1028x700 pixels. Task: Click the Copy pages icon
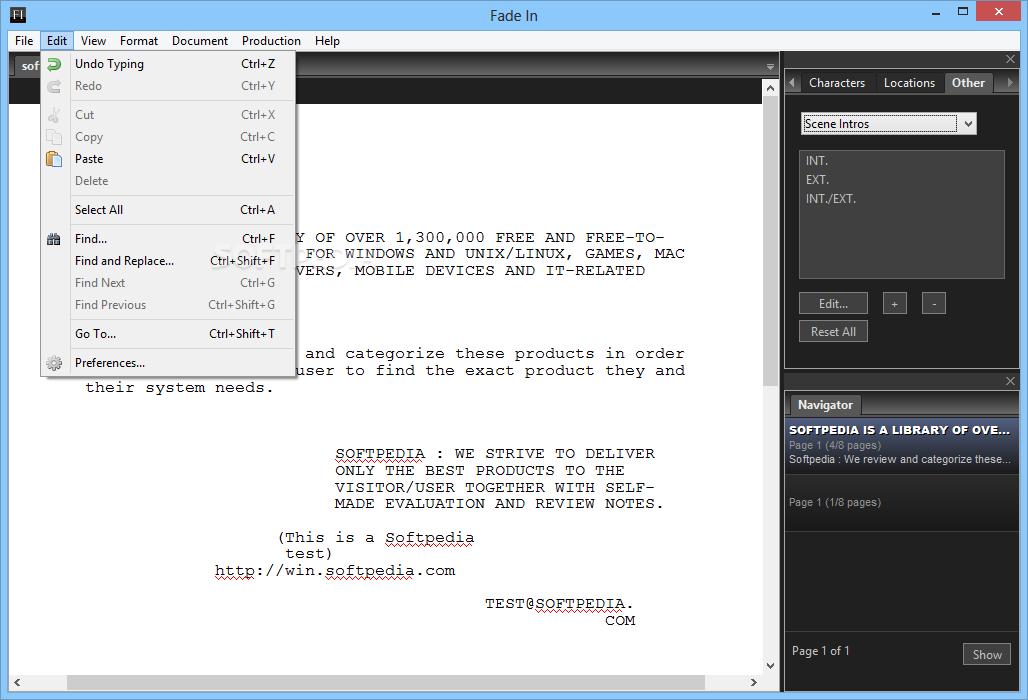54,137
